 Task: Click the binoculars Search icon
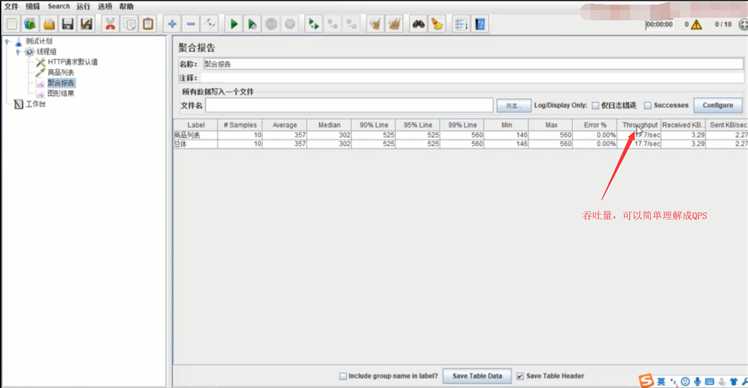418,24
